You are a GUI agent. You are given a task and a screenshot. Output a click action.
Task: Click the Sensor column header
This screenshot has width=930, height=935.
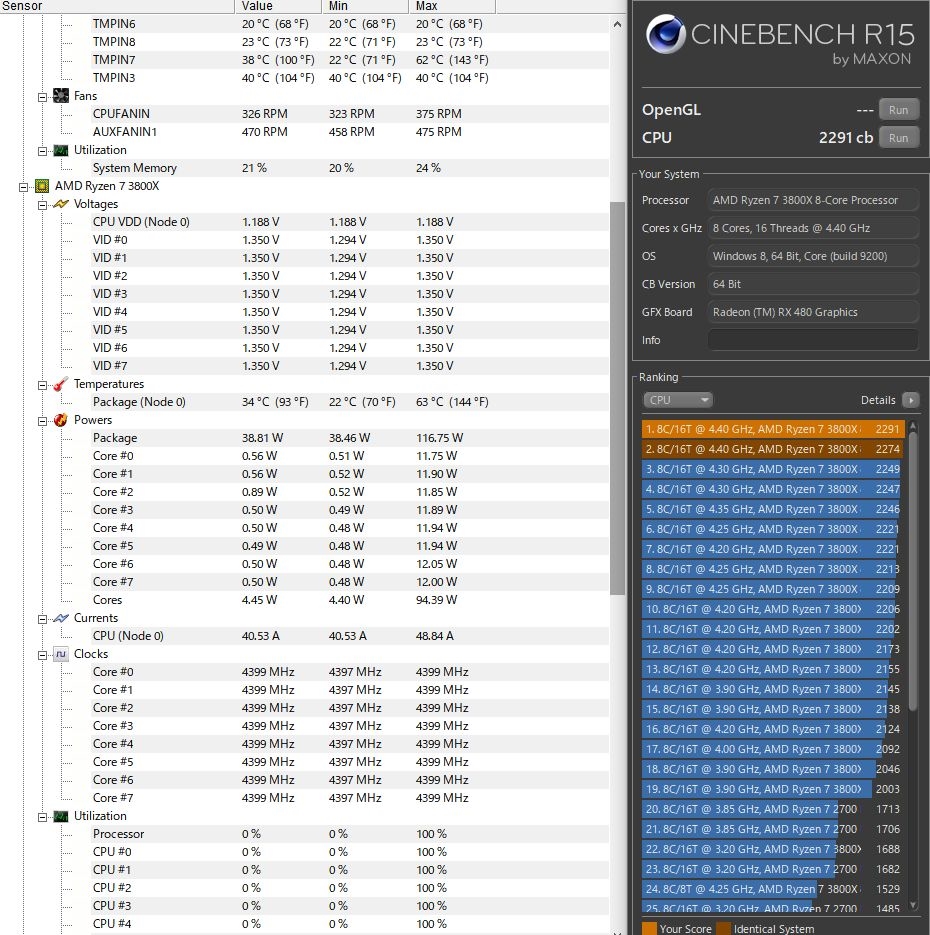[117, 6]
